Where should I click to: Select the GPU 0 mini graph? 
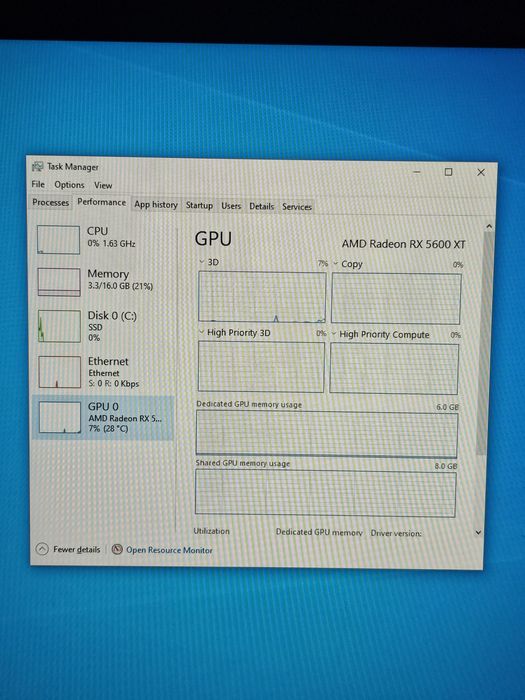click(x=60, y=417)
